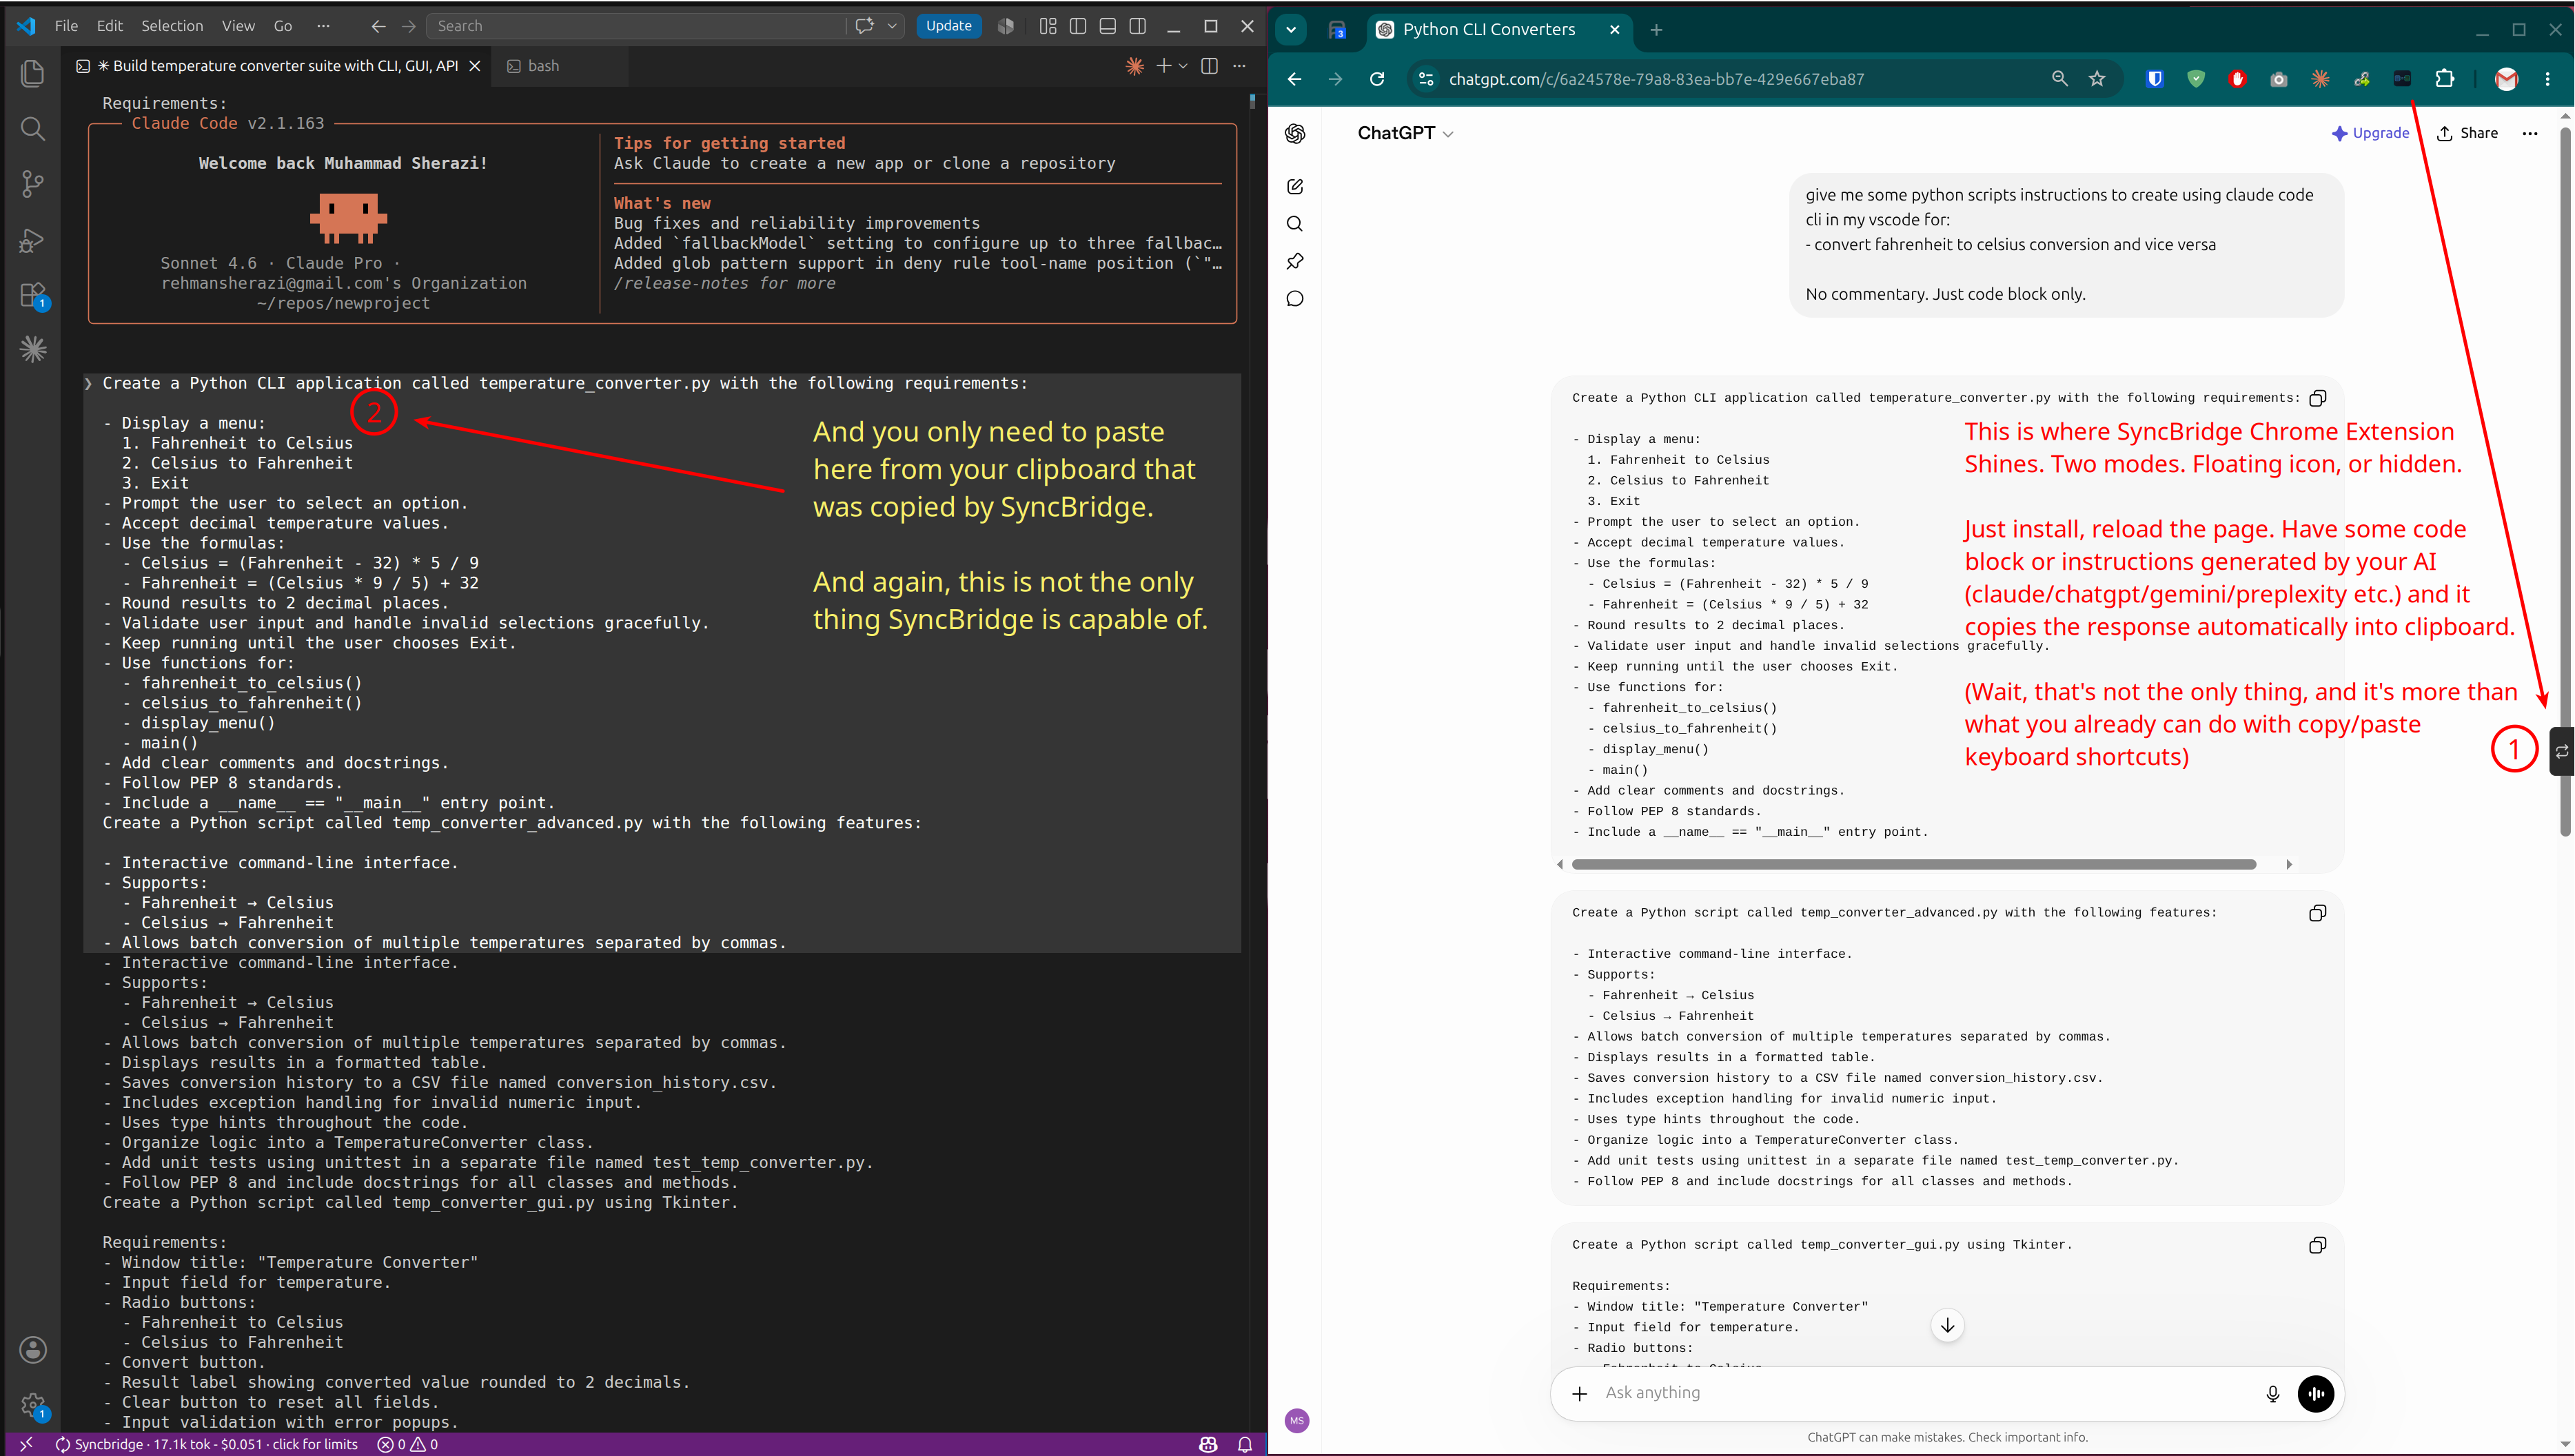Copy the temp_converter_advanced.py code block in ChatGPT
The width and height of the screenshot is (2575, 1456).
[2317, 913]
